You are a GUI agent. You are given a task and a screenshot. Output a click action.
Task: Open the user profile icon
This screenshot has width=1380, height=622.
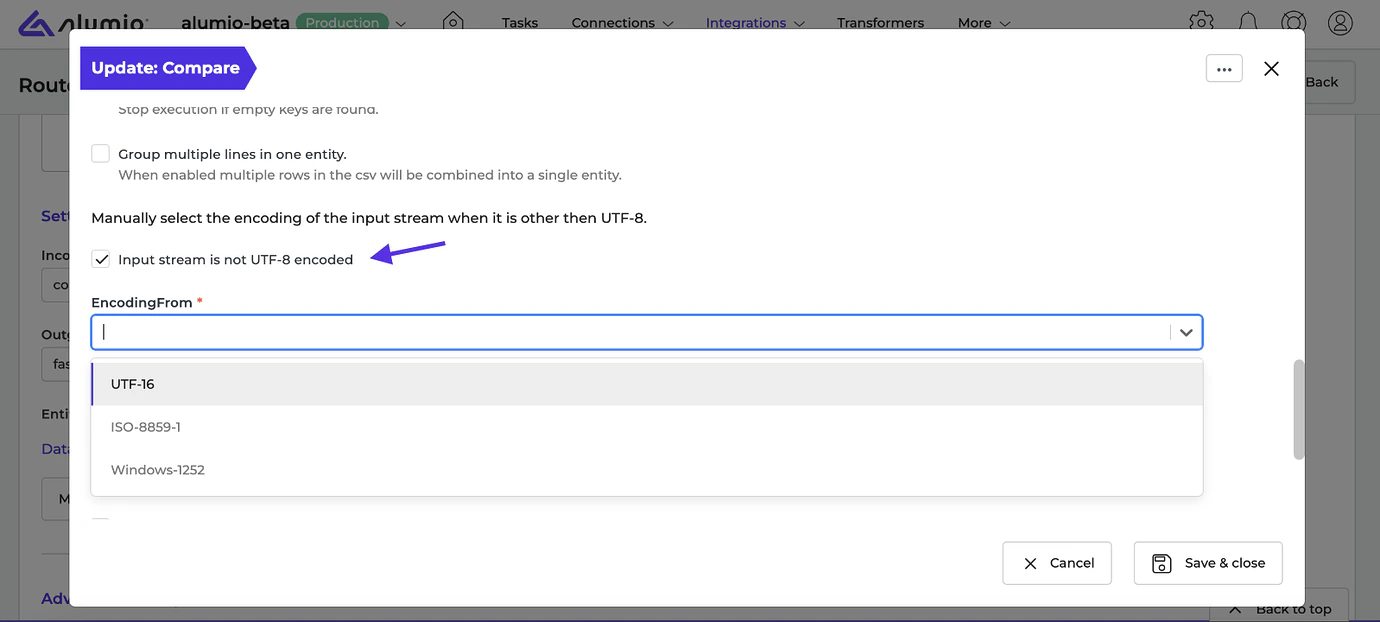pos(1340,22)
